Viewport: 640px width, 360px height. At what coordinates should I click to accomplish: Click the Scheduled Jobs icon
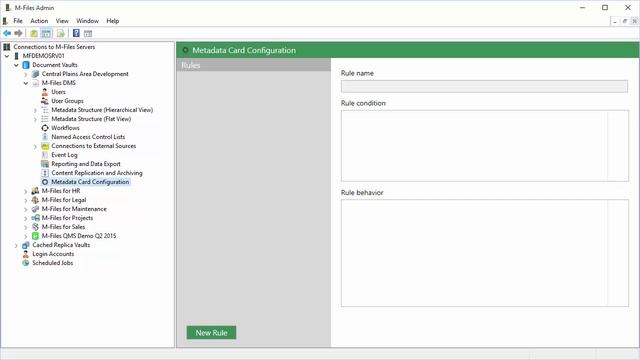[26, 263]
